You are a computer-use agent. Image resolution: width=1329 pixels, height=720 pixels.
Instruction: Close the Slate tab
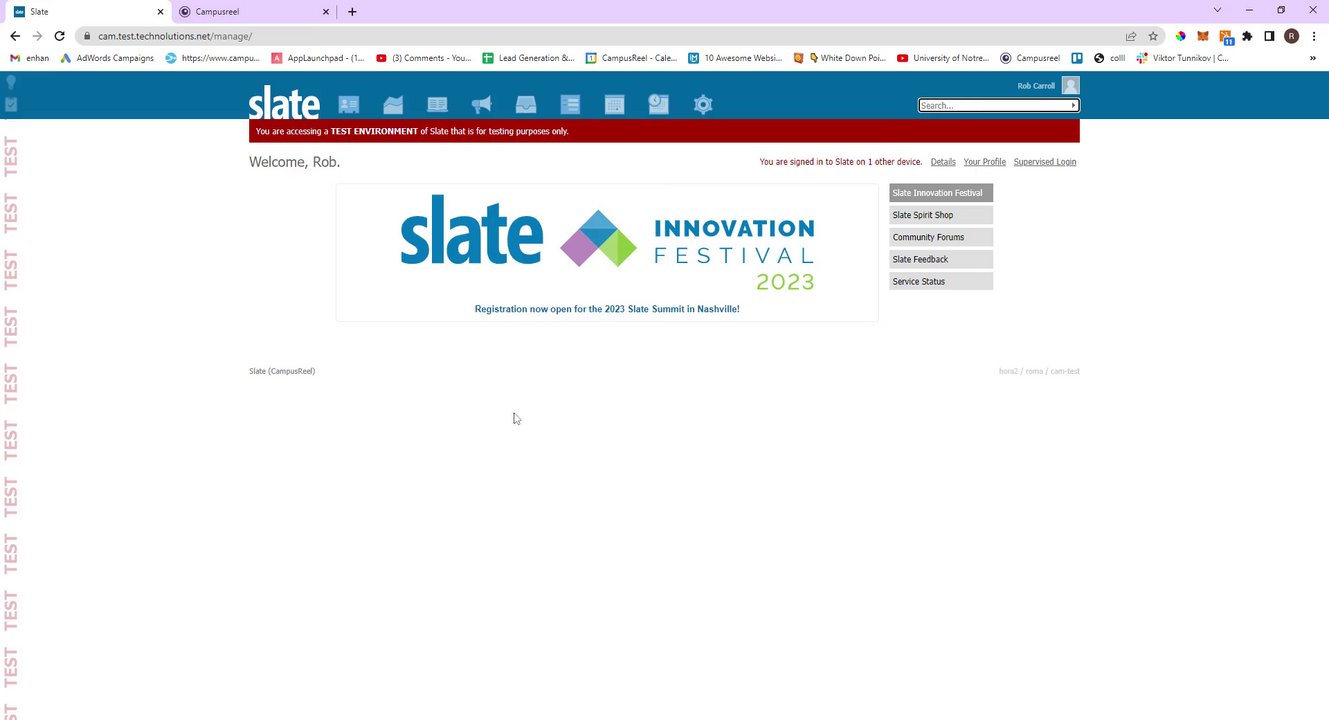point(160,12)
